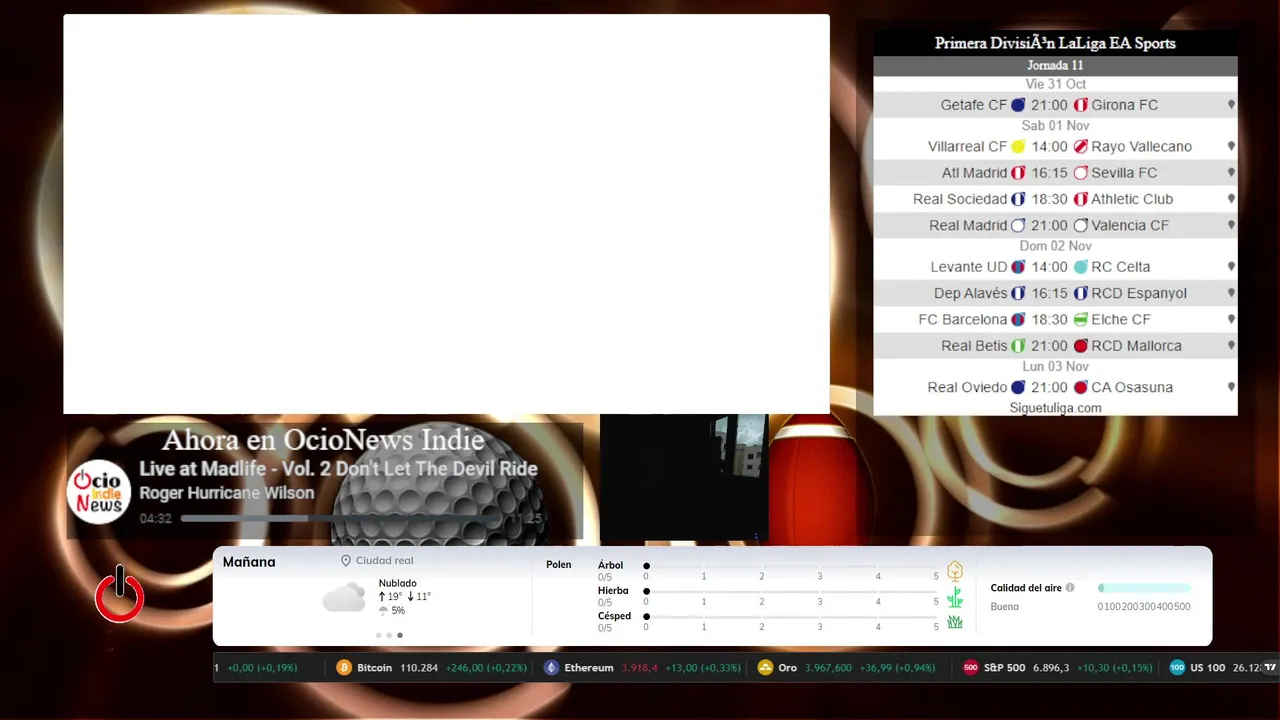Viewport: 1280px width, 720px height.
Task: Click the Valencia CF team name
Action: coord(1130,226)
